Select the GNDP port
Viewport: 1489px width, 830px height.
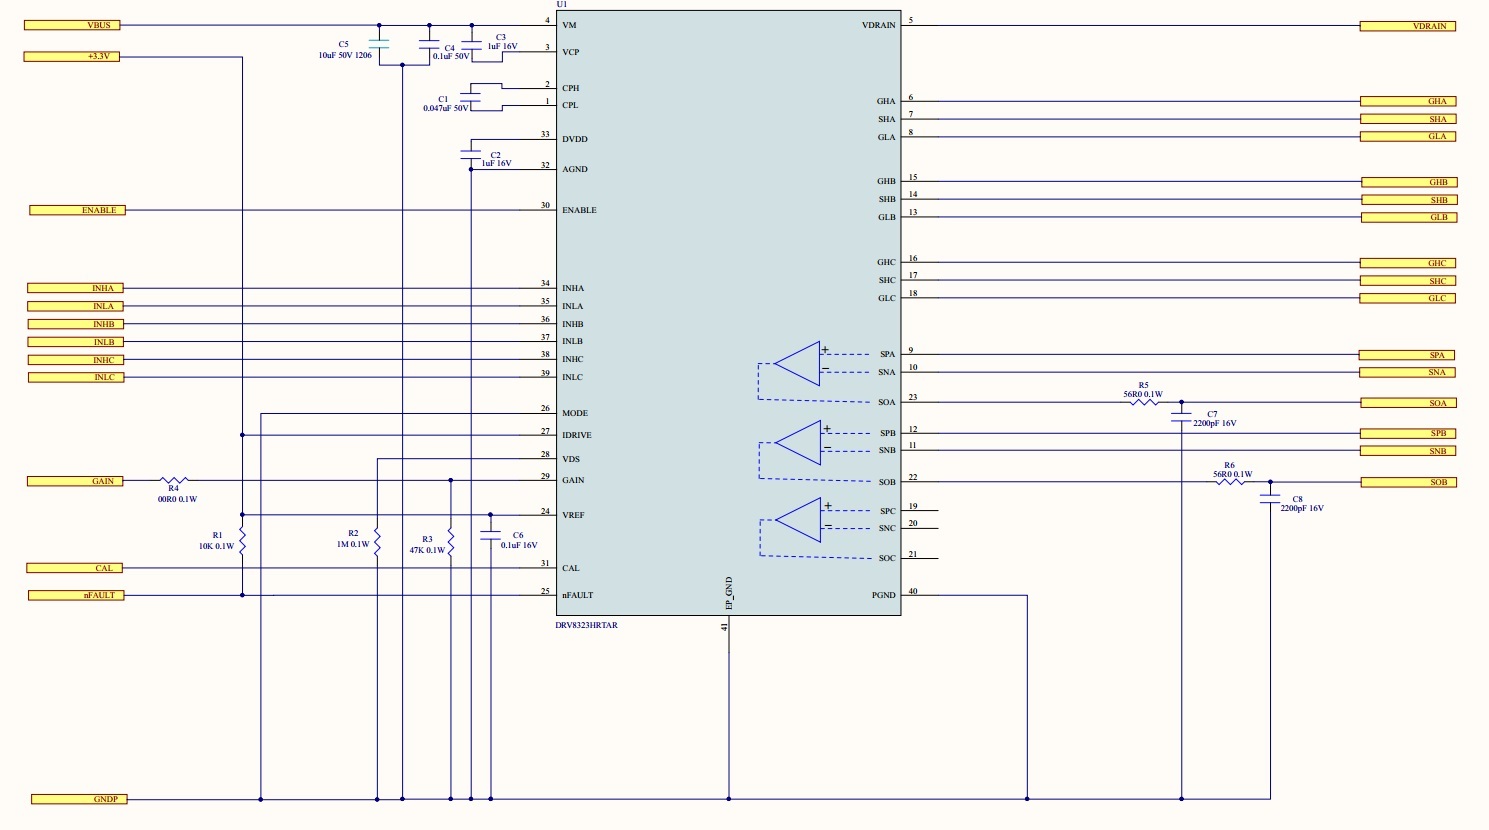coord(80,799)
